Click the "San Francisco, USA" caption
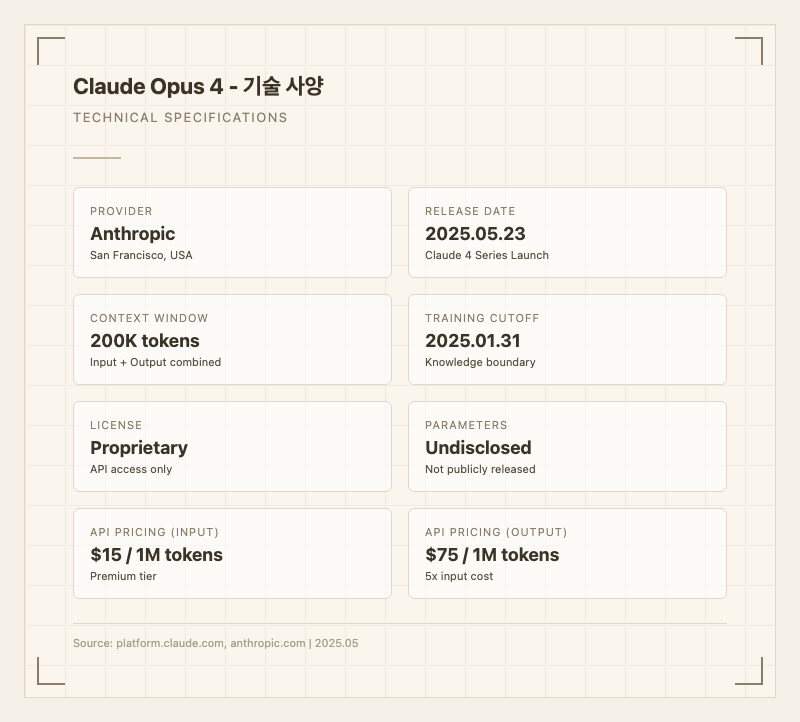 pyautogui.click(x=141, y=255)
